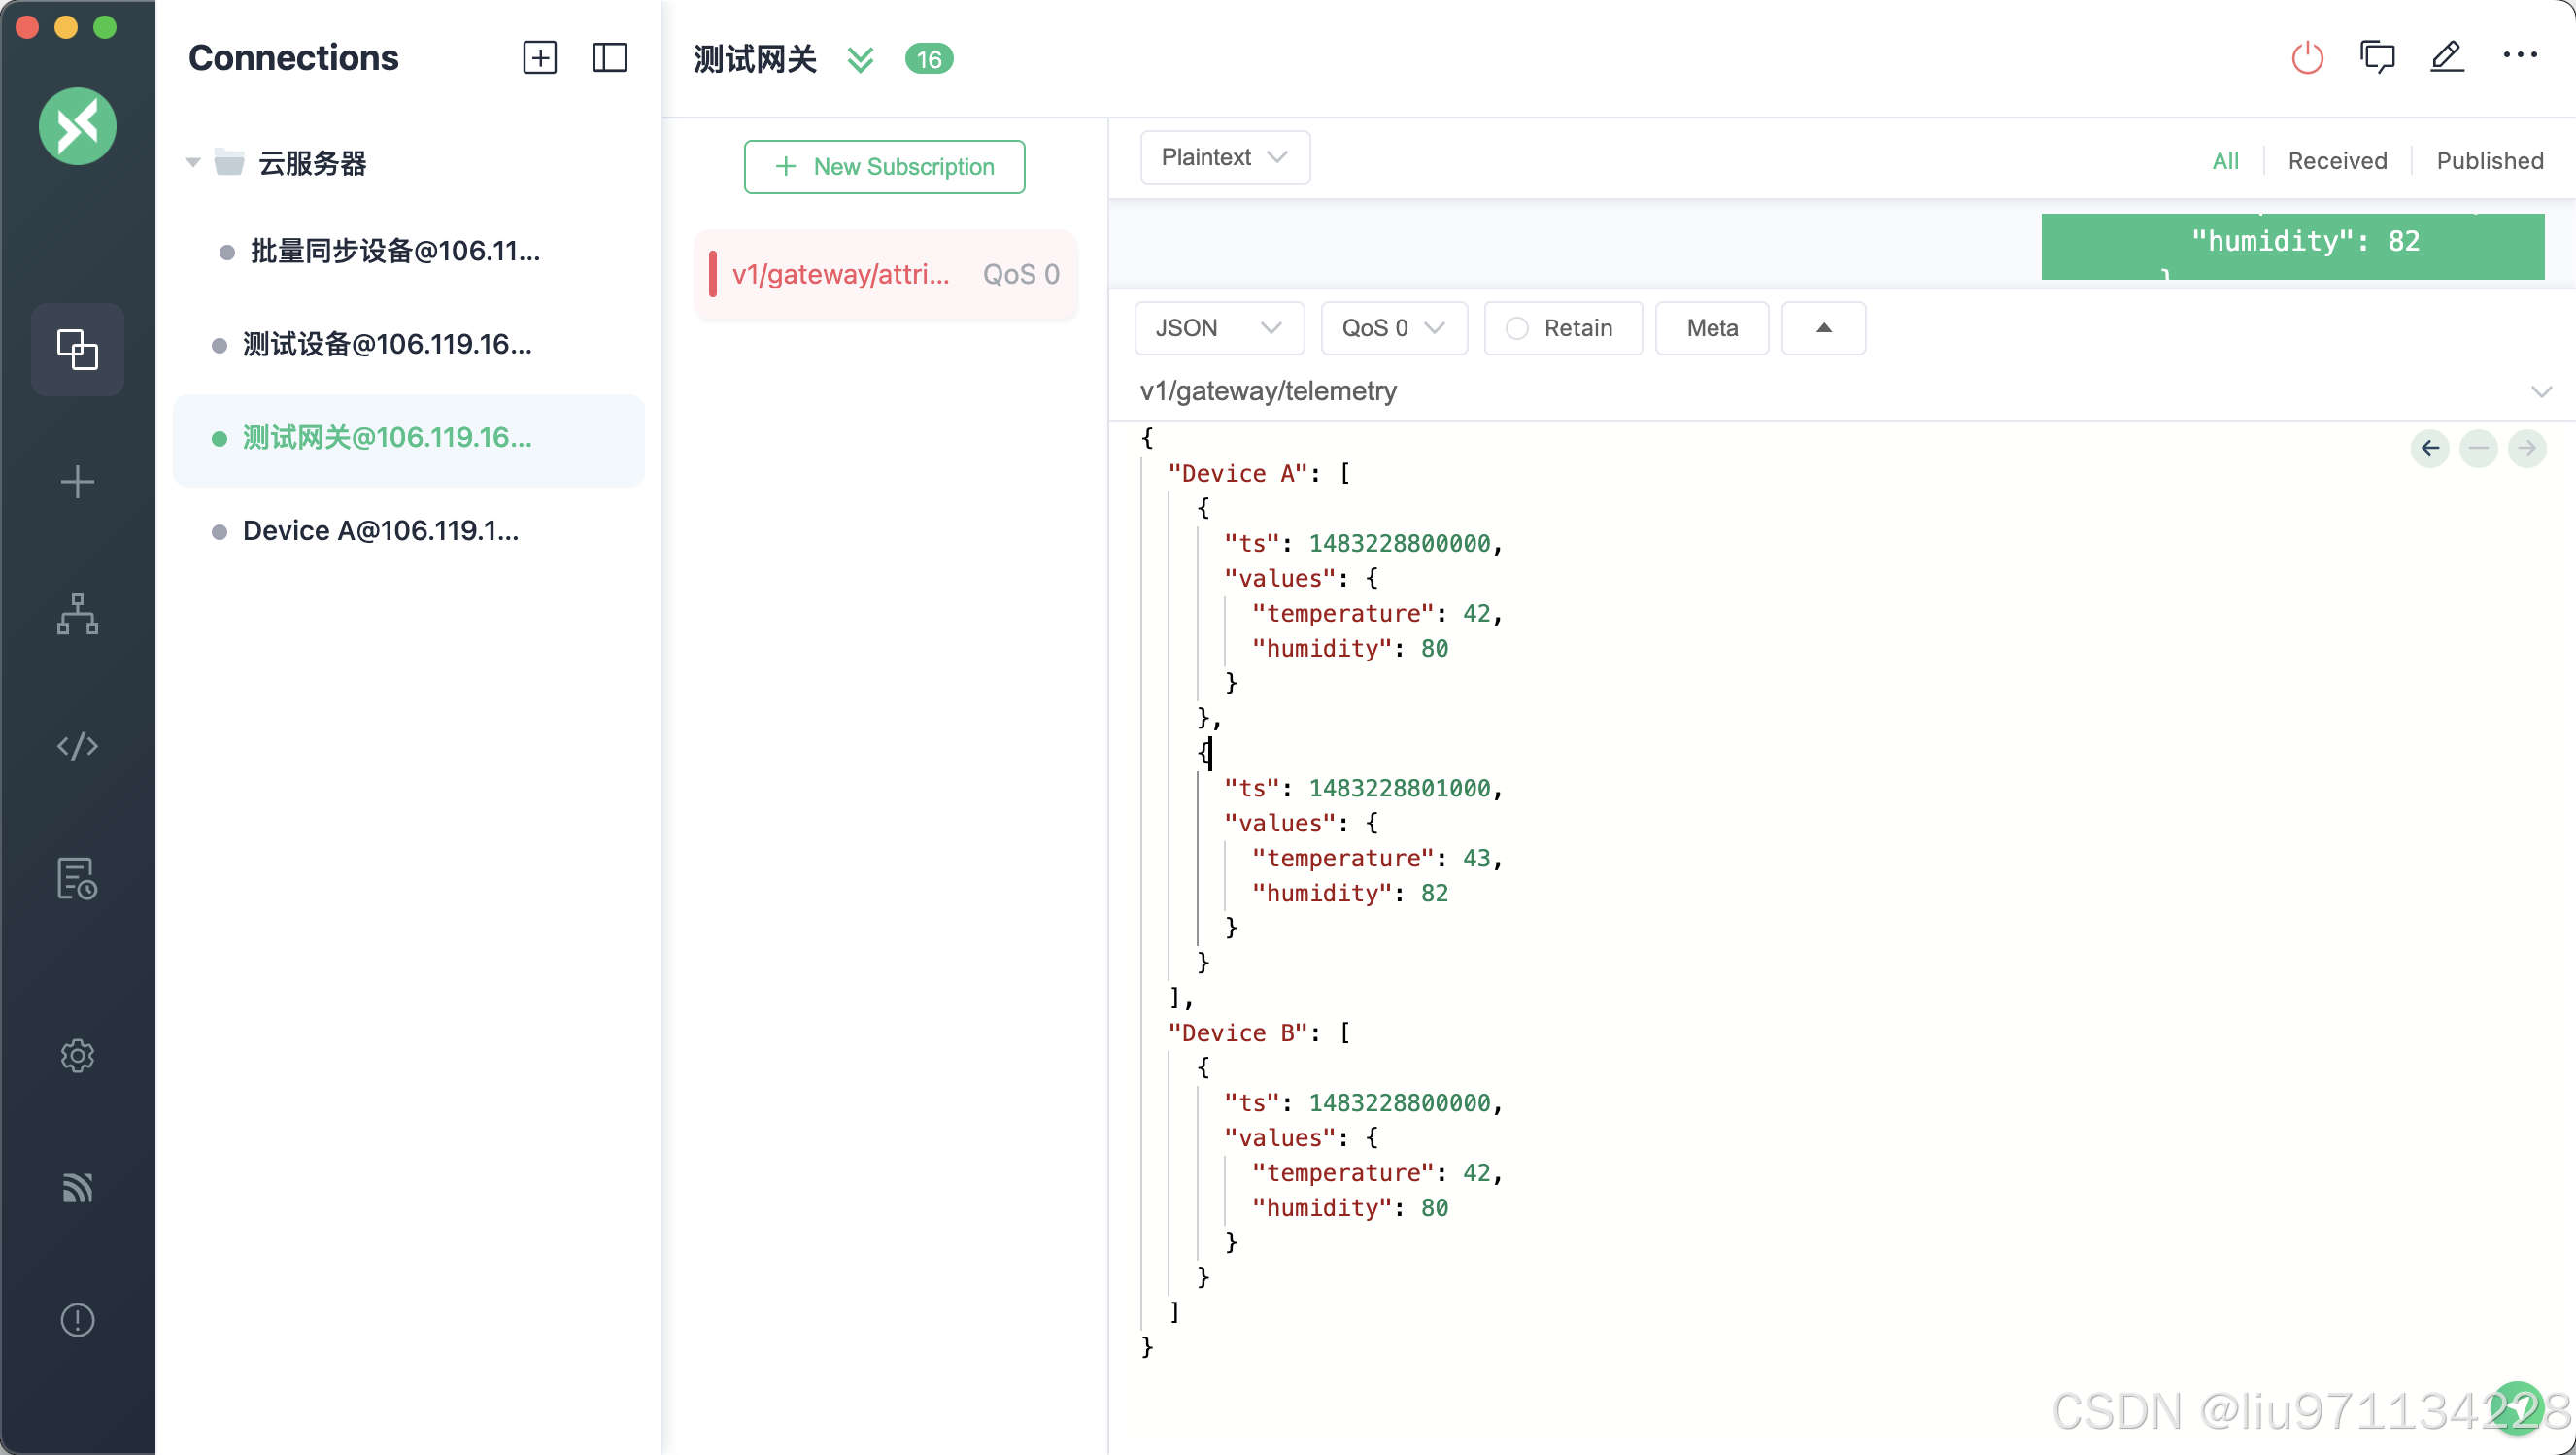Screen dimensions: 2576x1455
Task: Click the New Subscription button
Action: (884, 167)
